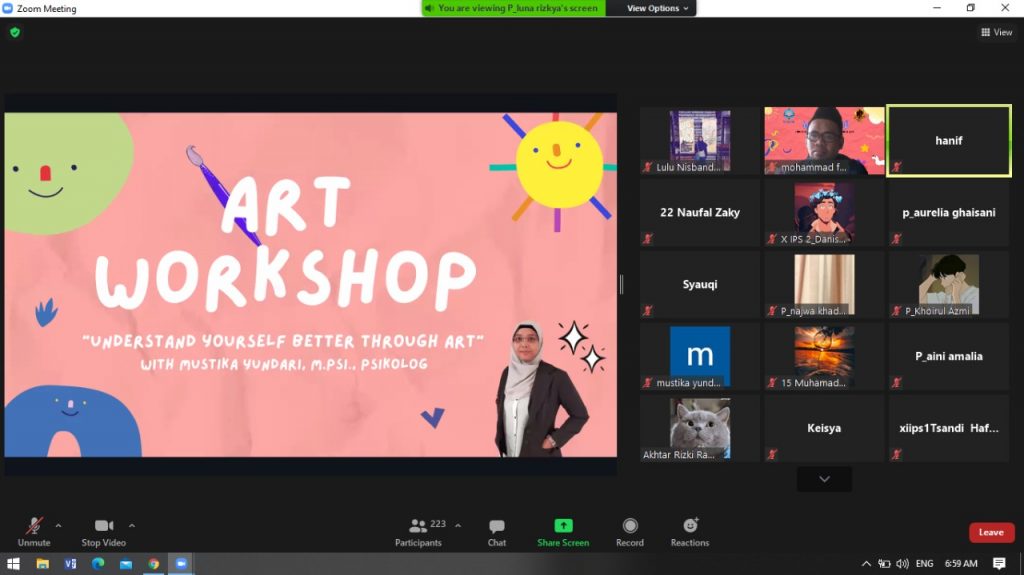This screenshot has height=575, width=1024.
Task: Open the View layout menu
Action: coord(996,32)
